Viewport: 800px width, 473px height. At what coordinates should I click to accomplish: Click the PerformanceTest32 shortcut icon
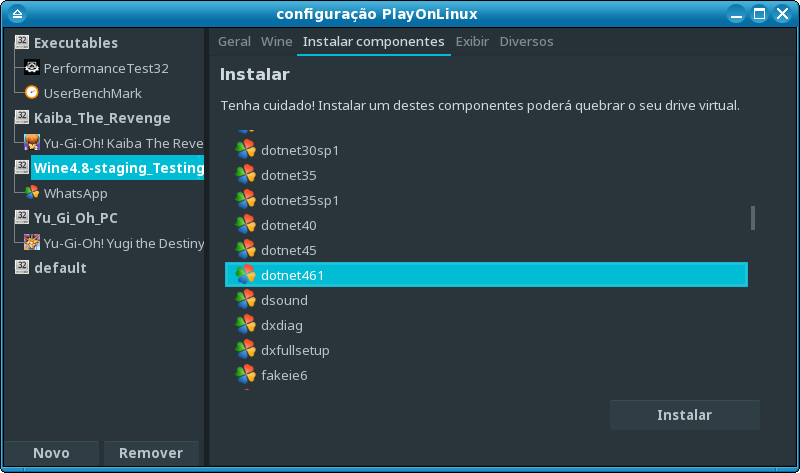pyautogui.click(x=32, y=68)
